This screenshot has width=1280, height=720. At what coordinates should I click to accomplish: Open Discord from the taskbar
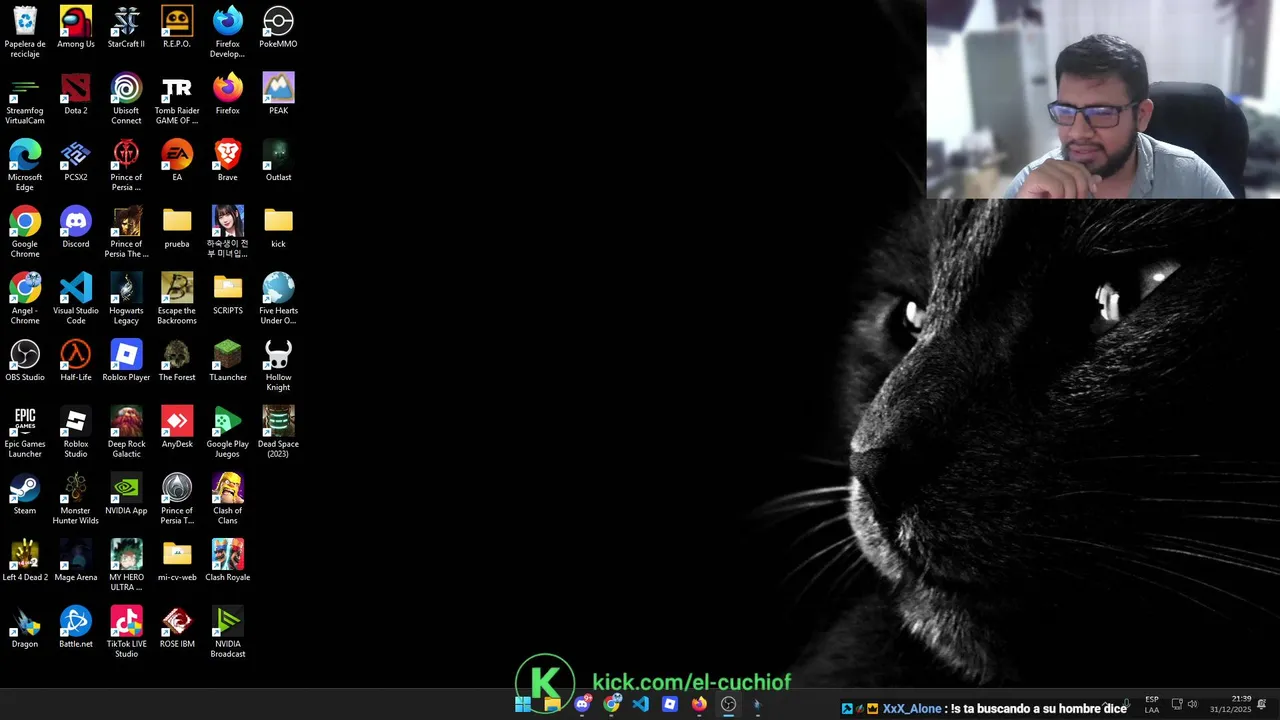[x=582, y=704]
